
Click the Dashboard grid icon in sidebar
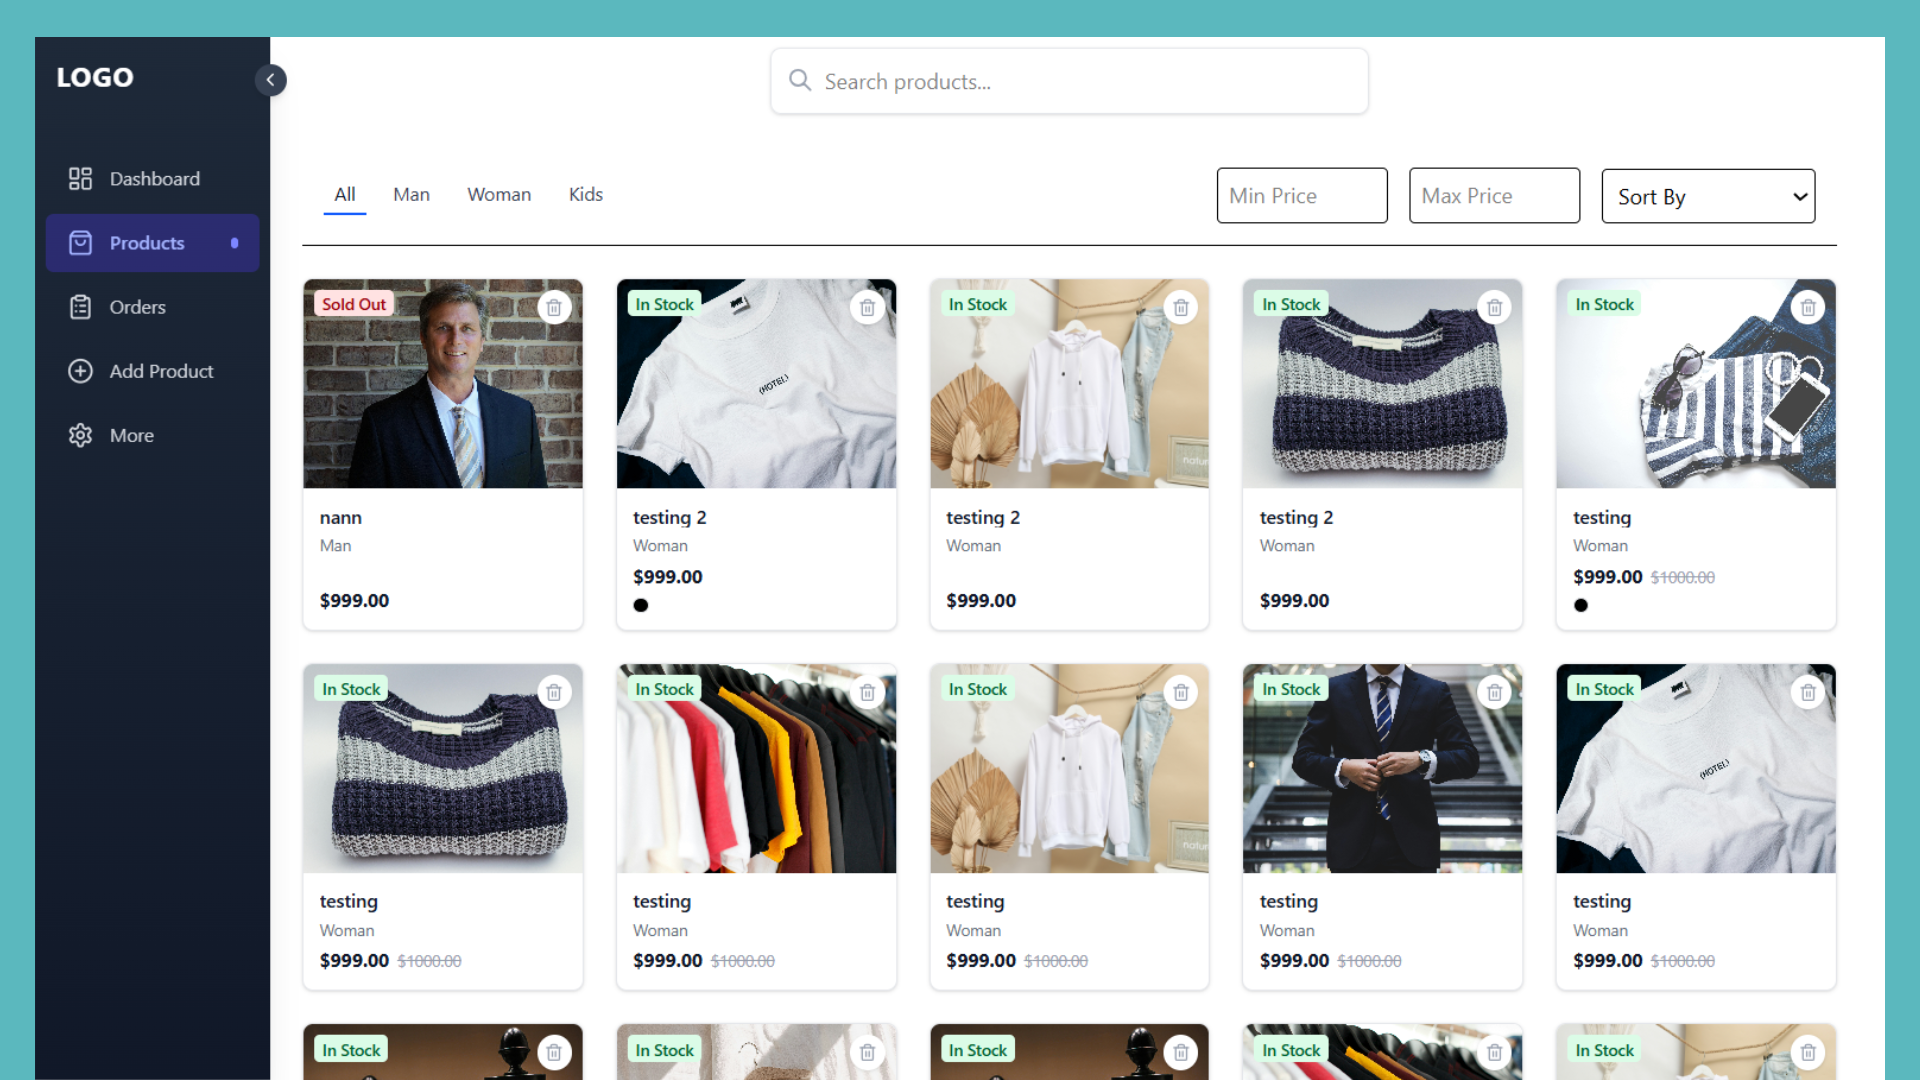(80, 179)
